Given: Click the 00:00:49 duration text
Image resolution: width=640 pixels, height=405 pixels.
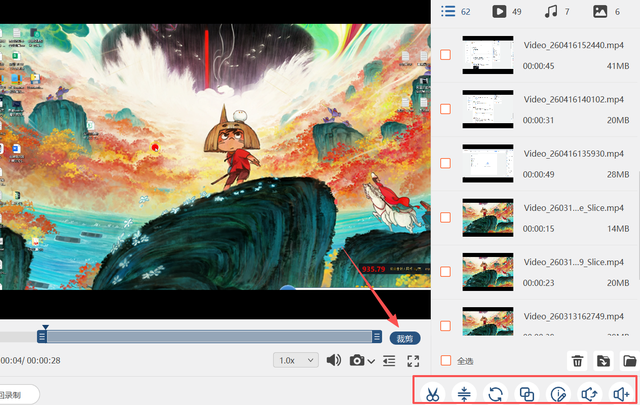Looking at the screenshot, I should pyautogui.click(x=538, y=175).
